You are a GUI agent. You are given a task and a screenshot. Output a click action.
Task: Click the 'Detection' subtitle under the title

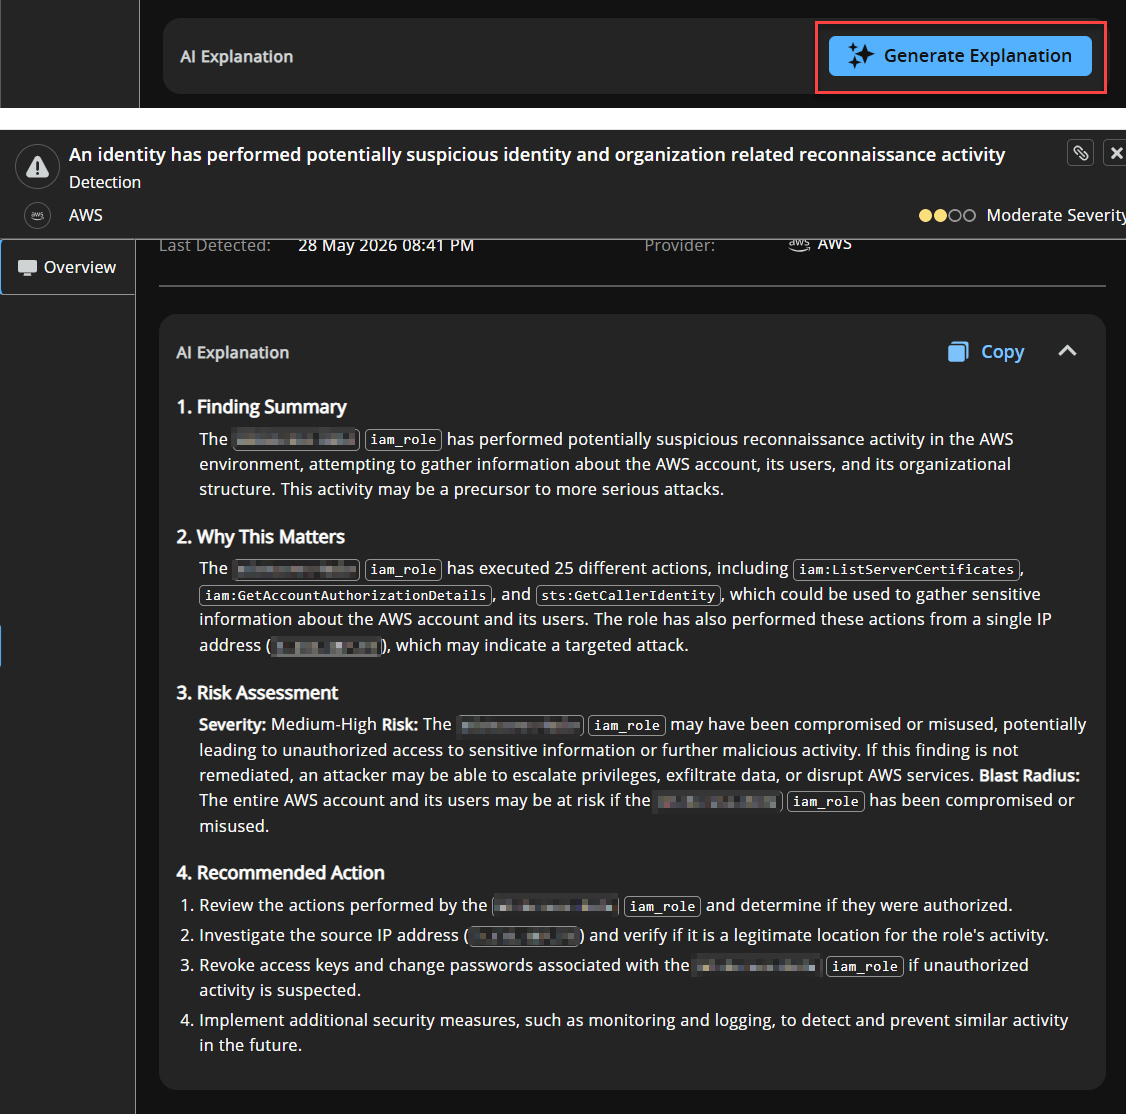pyautogui.click(x=105, y=182)
